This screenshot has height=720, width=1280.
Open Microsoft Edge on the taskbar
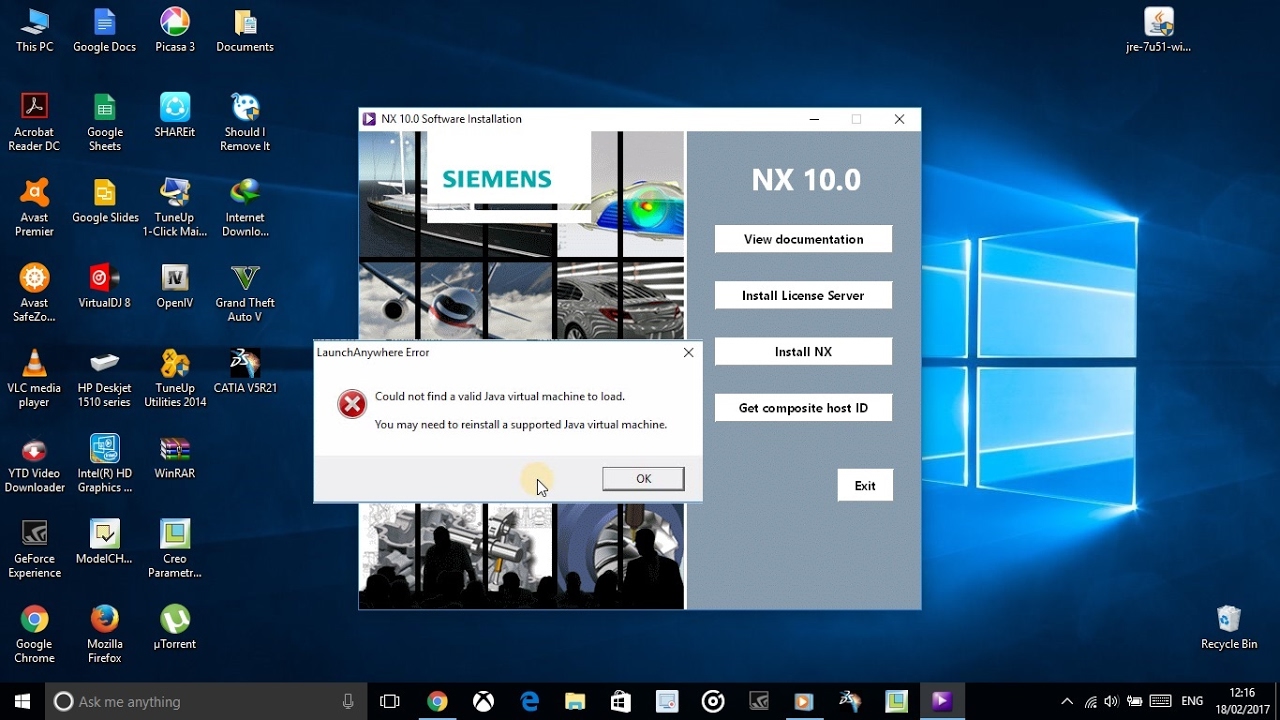[x=529, y=702]
